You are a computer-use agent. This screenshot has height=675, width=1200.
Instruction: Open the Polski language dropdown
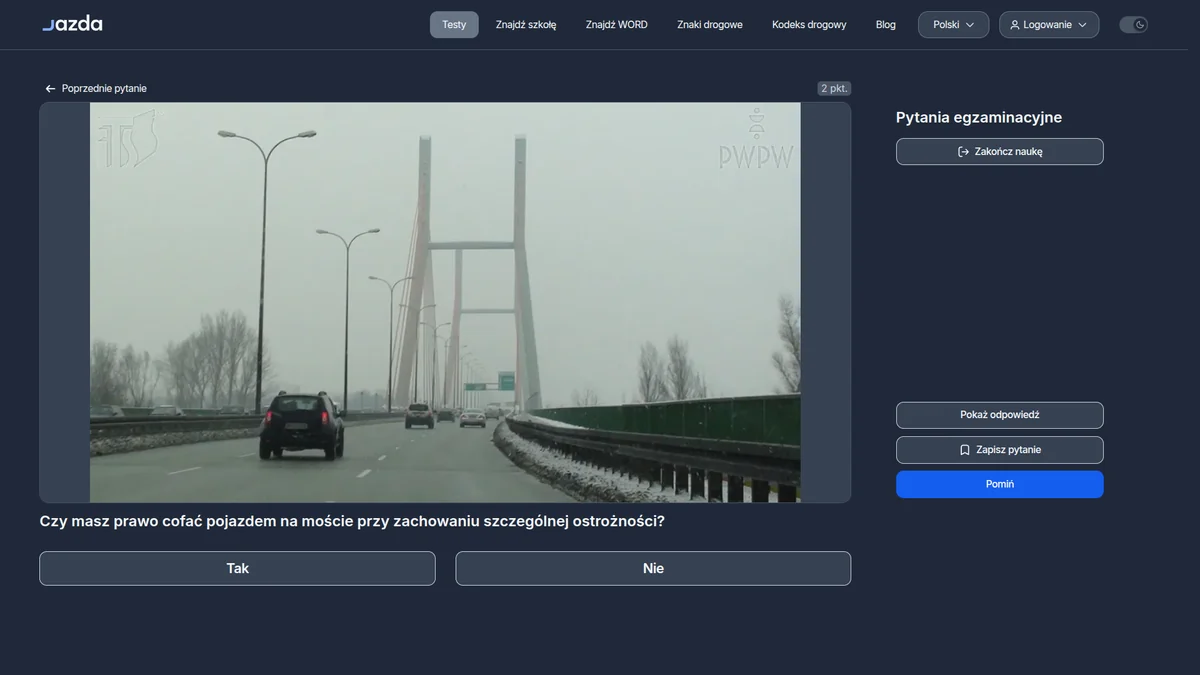click(x=953, y=25)
